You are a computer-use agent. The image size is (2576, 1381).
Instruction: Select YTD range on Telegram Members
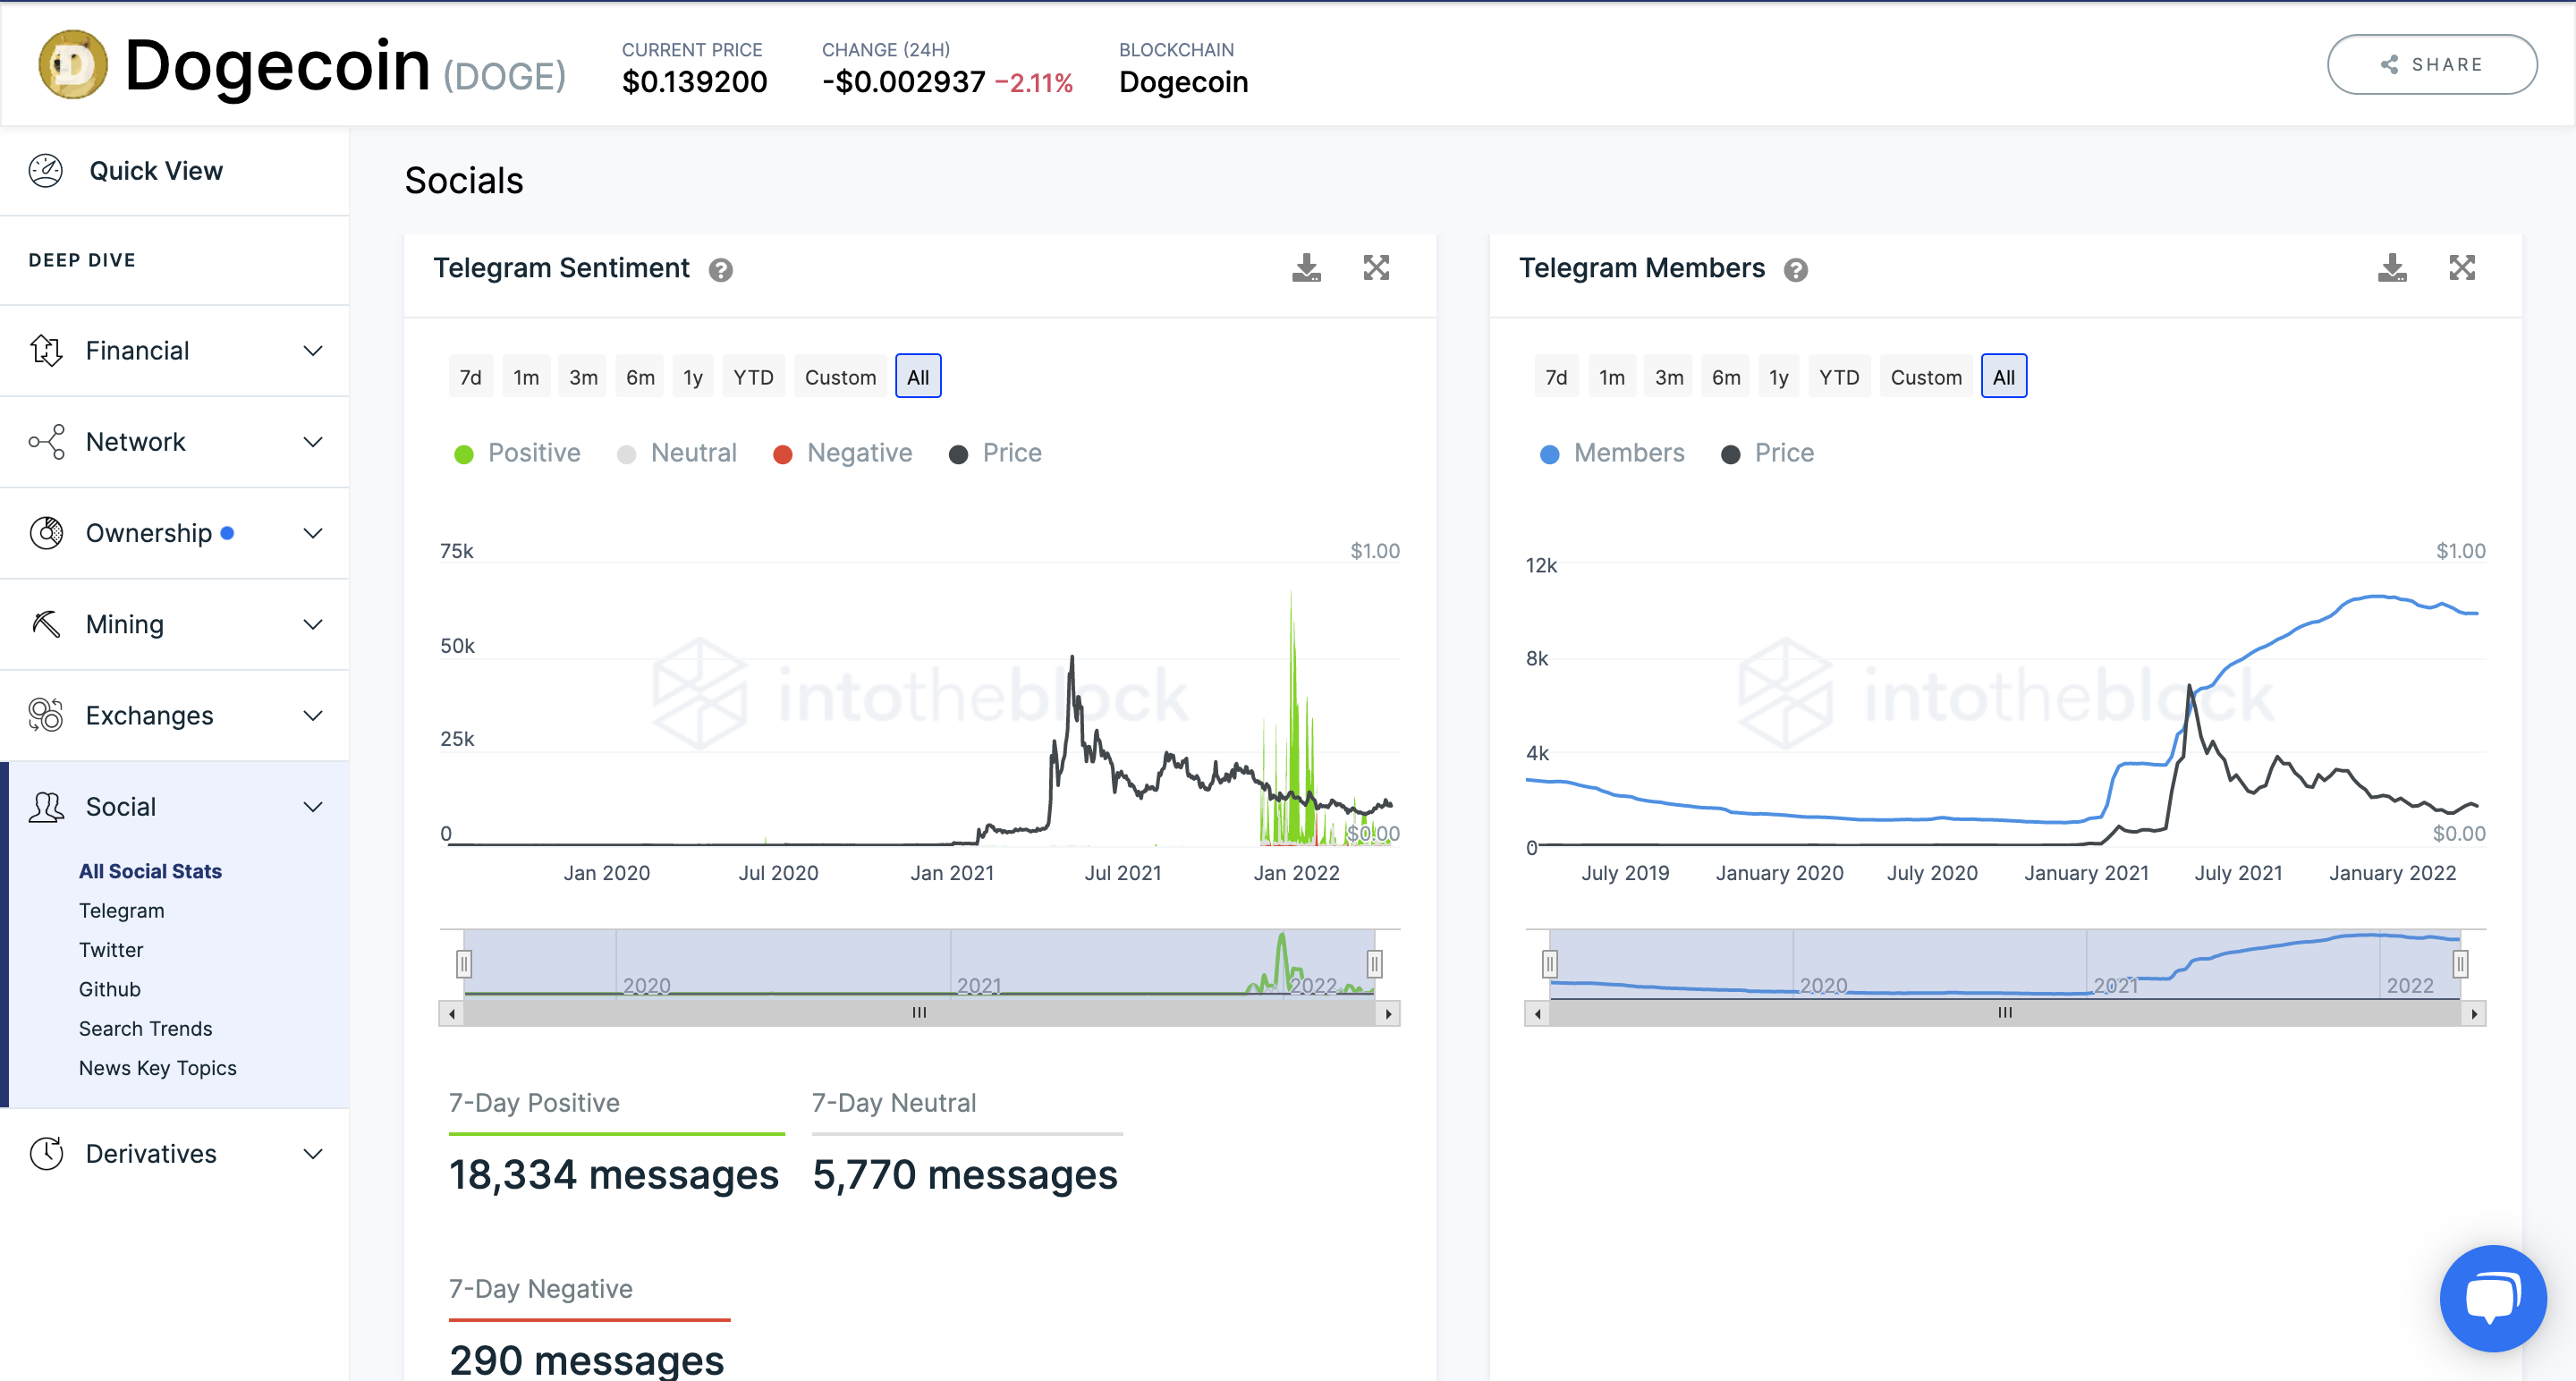(x=1839, y=377)
